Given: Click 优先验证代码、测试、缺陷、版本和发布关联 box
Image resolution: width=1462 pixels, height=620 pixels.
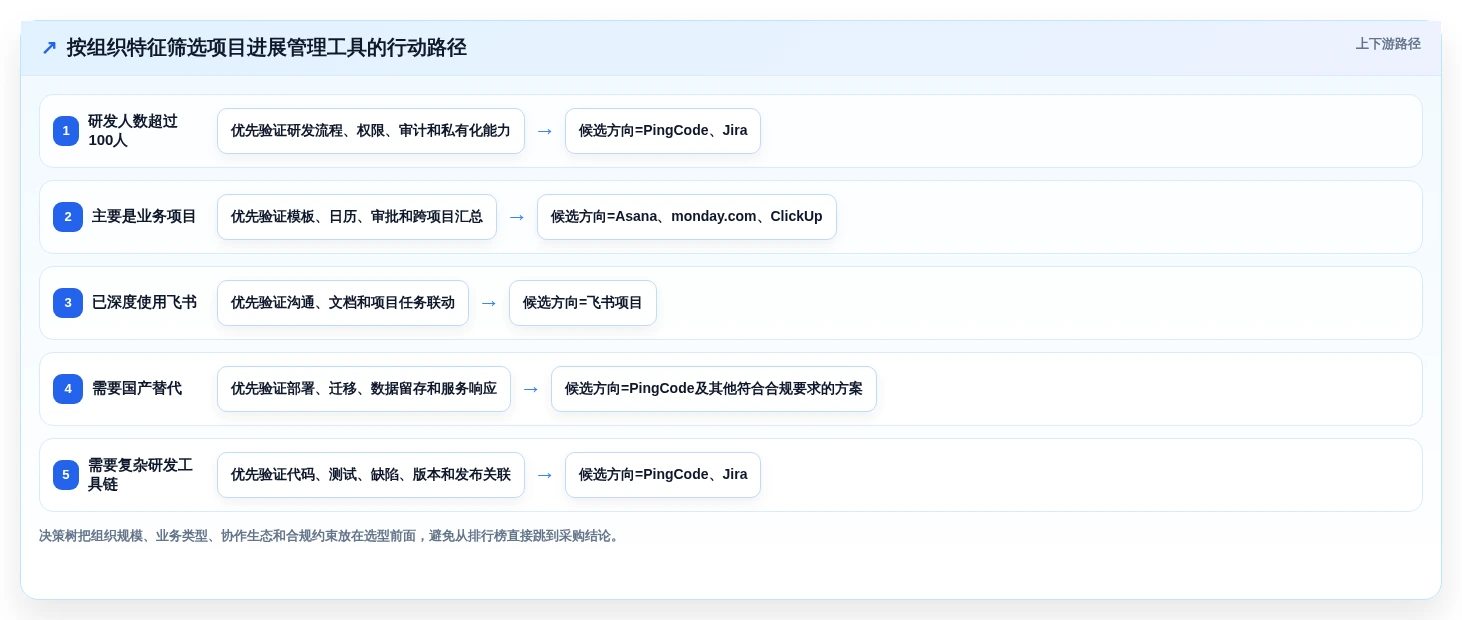Looking at the screenshot, I should click(371, 475).
